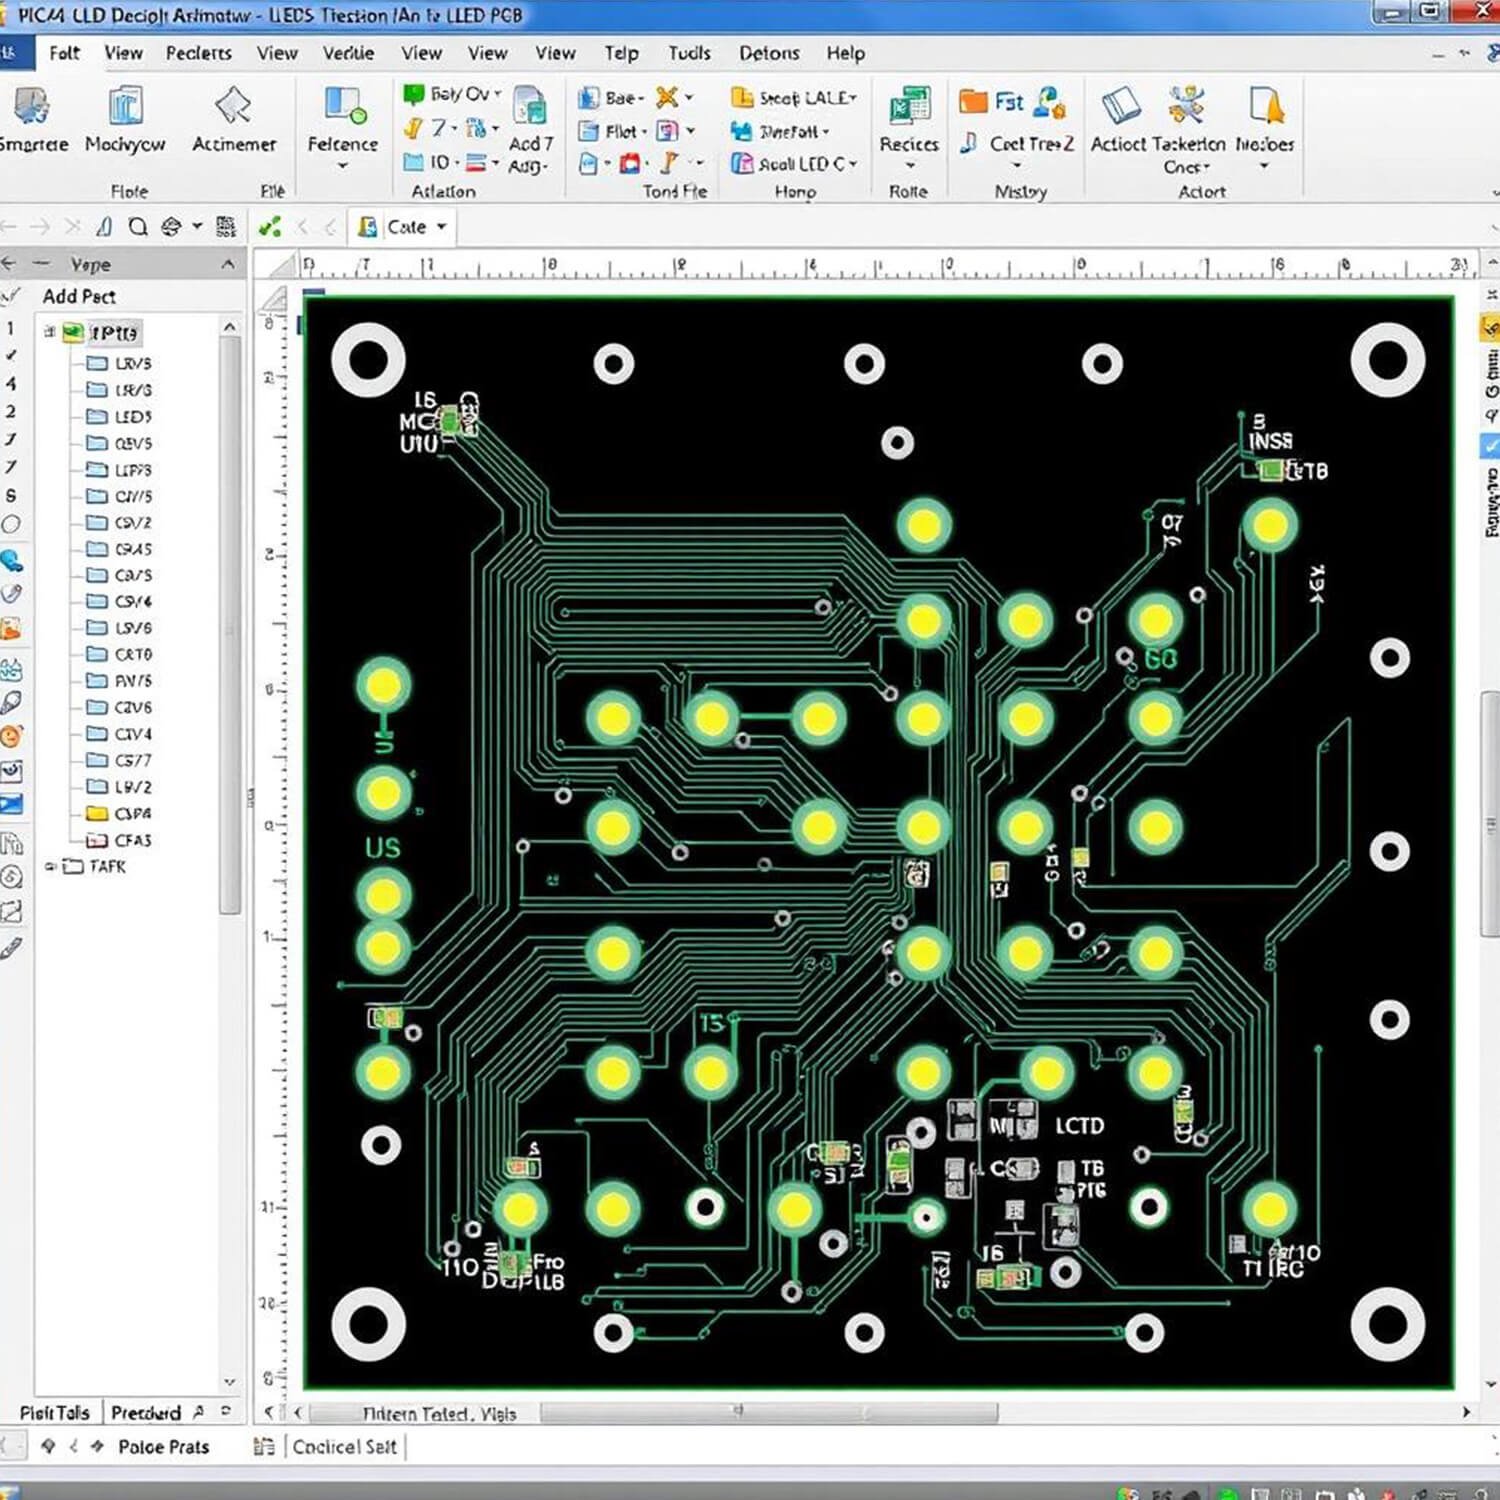Viewport: 1500px width, 1500px height.
Task: Click the QR-code style icon near the search tool
Action: pyautogui.click(x=225, y=227)
